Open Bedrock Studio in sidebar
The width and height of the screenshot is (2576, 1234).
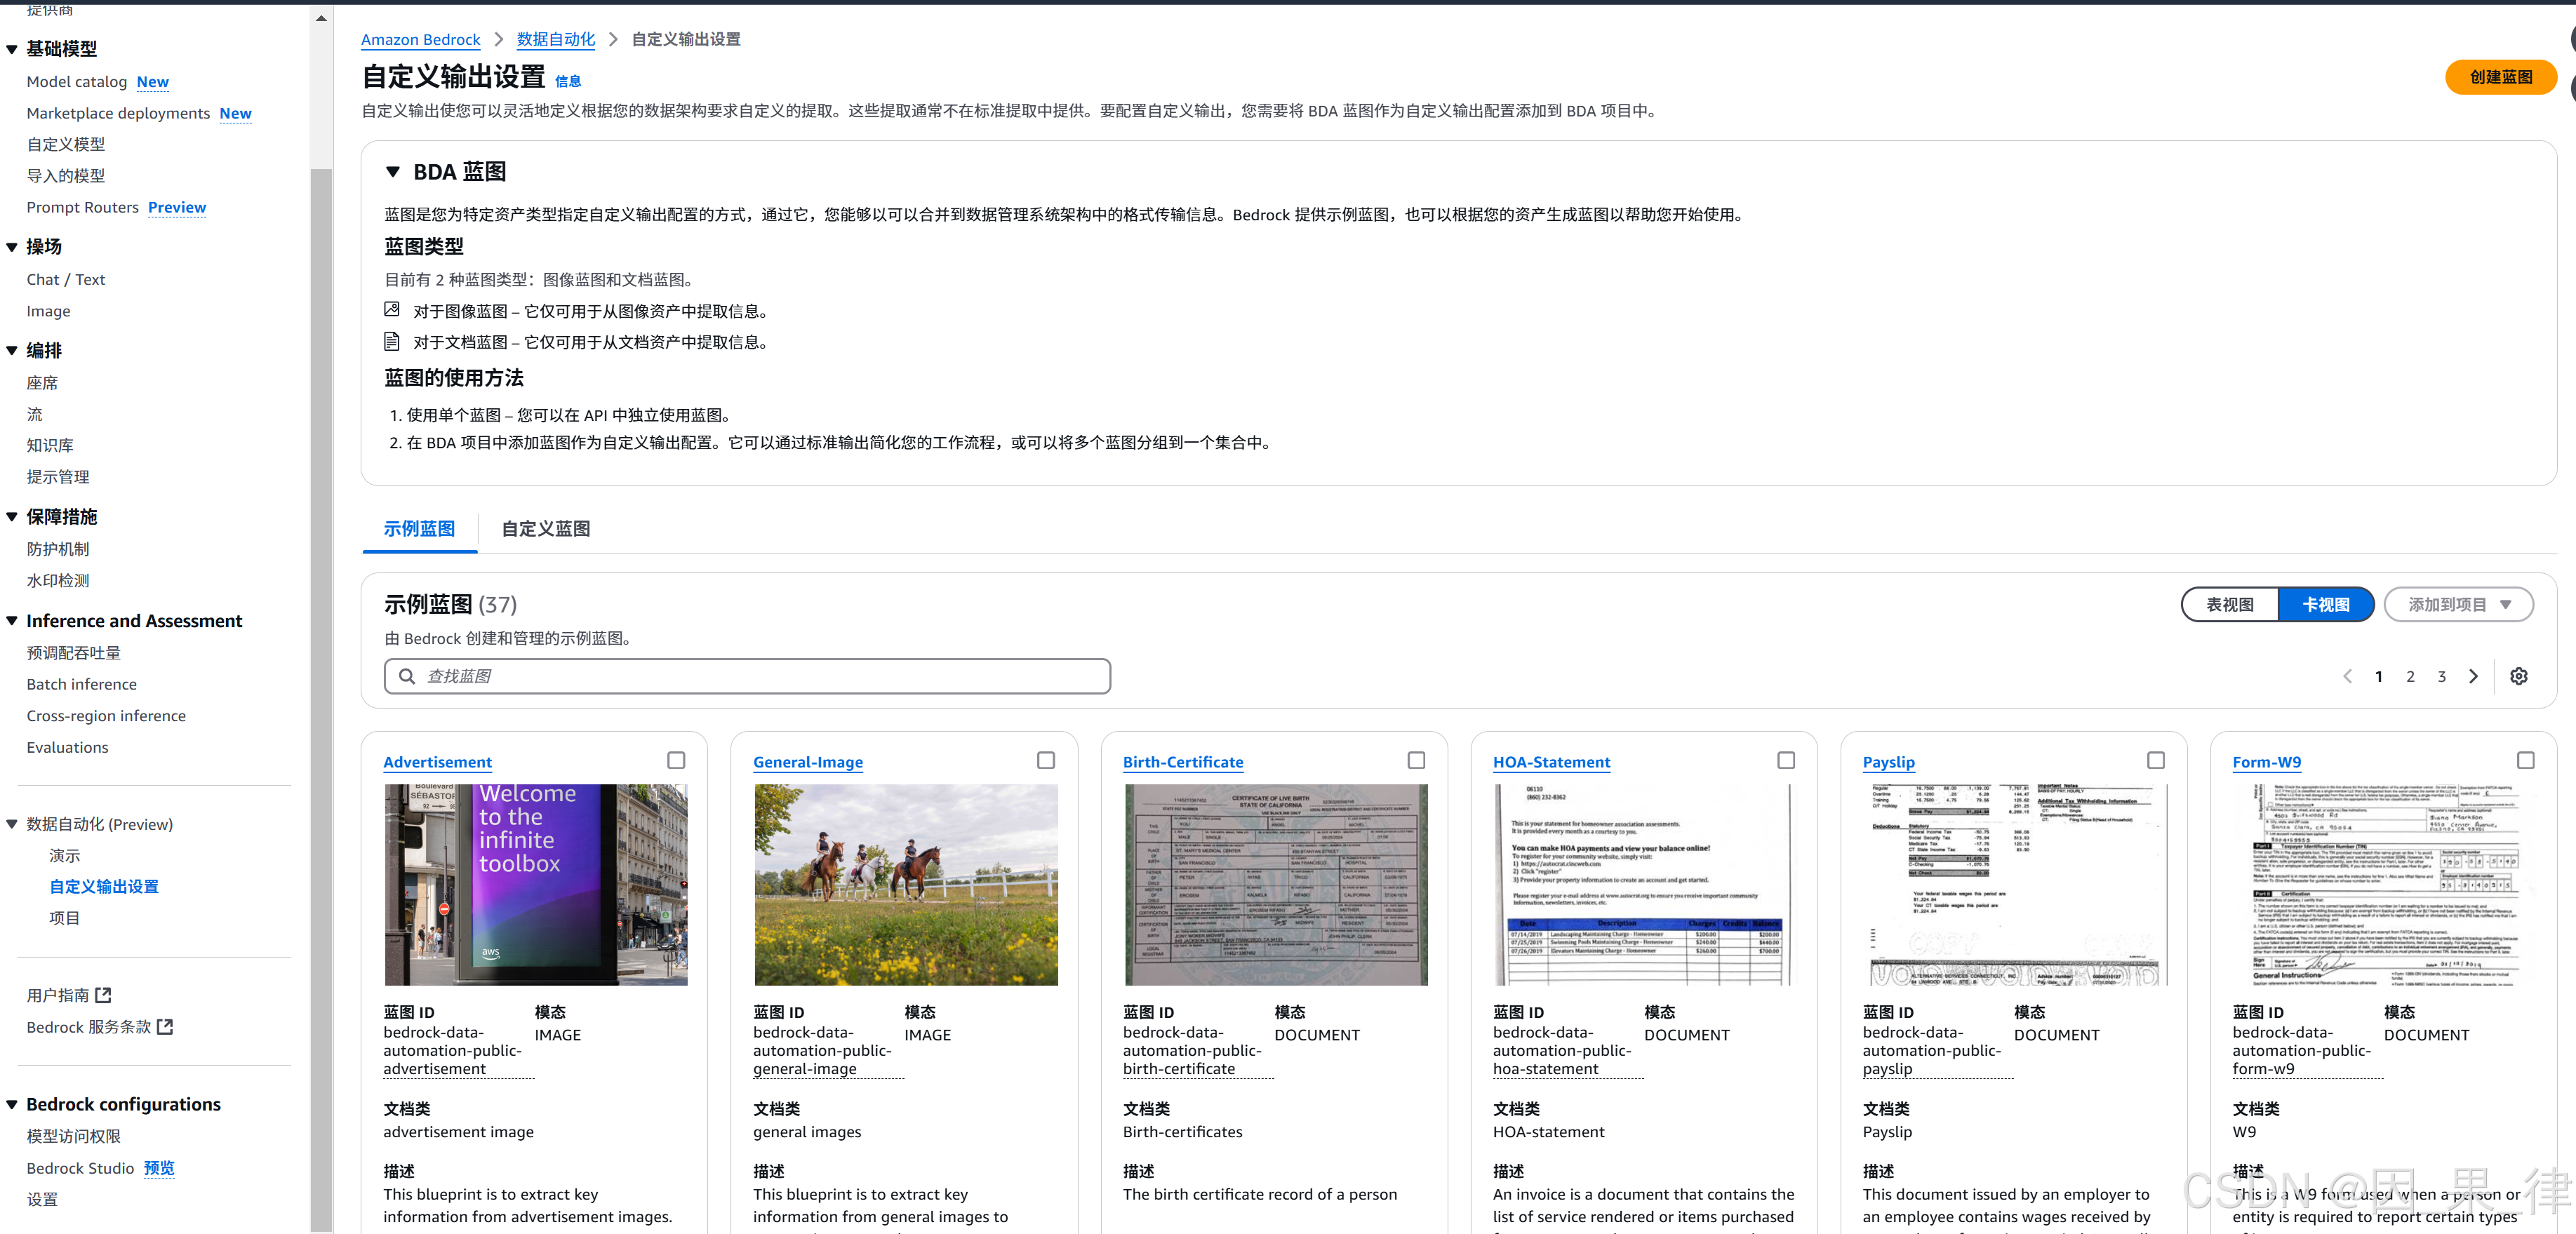80,1168
